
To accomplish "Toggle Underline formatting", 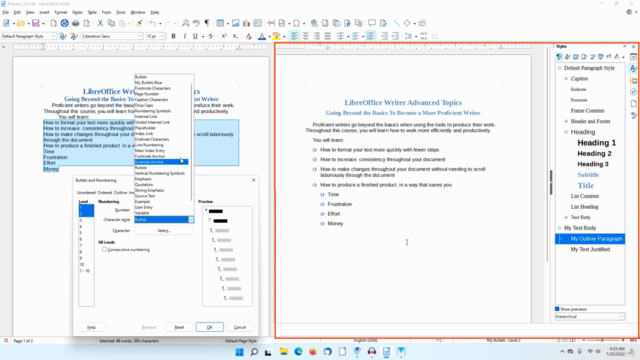I will pyautogui.click(x=195, y=36).
